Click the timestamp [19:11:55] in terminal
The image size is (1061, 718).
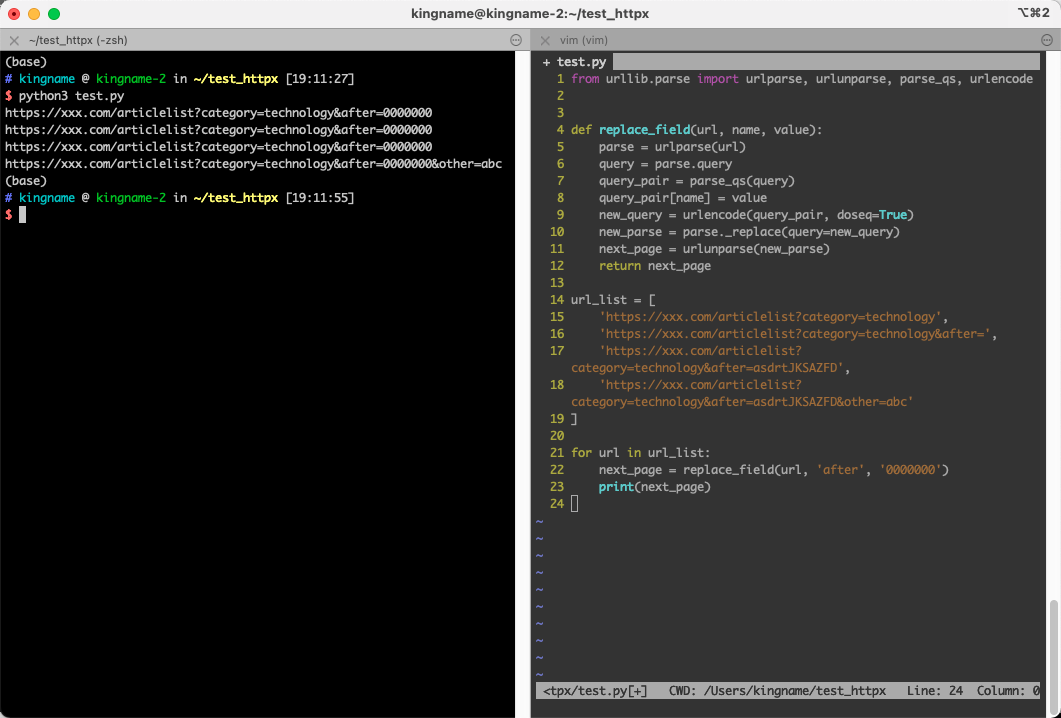tap(319, 198)
